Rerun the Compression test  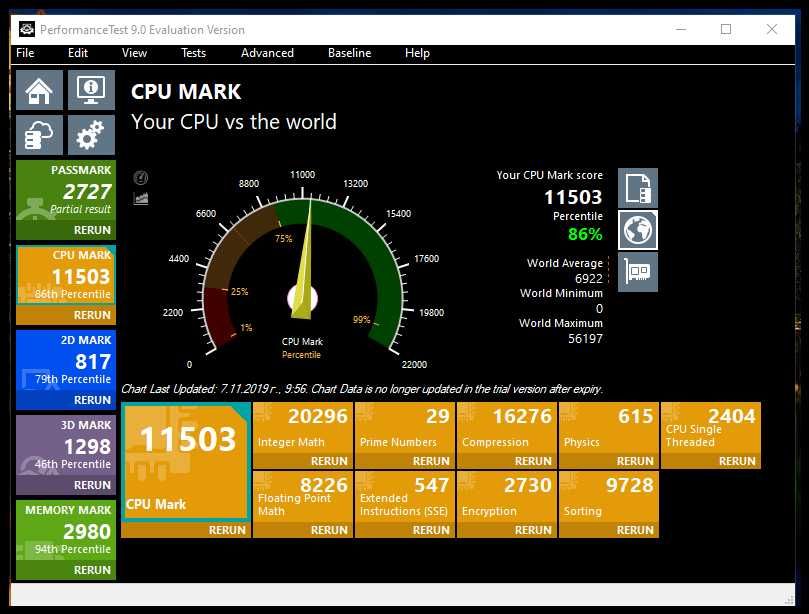[x=507, y=461]
